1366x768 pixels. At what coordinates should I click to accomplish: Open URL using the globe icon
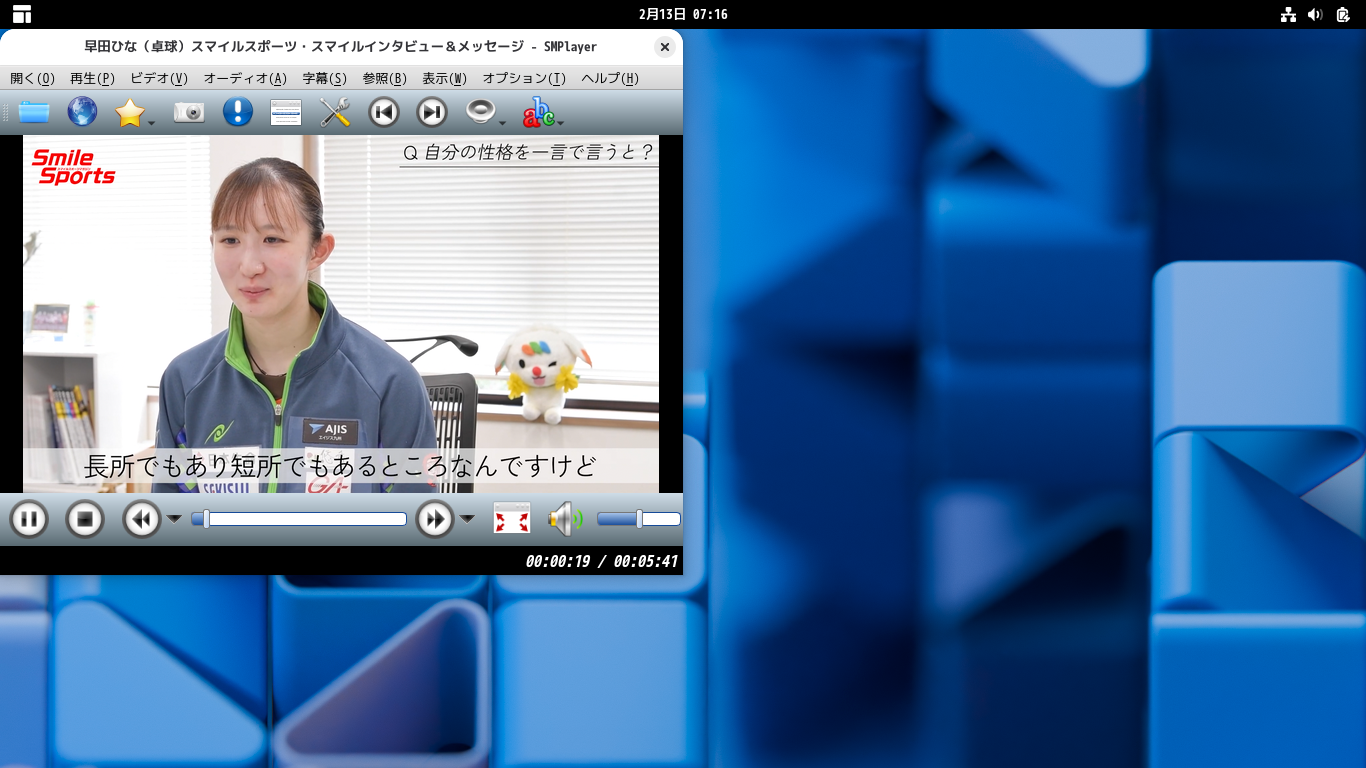point(82,112)
